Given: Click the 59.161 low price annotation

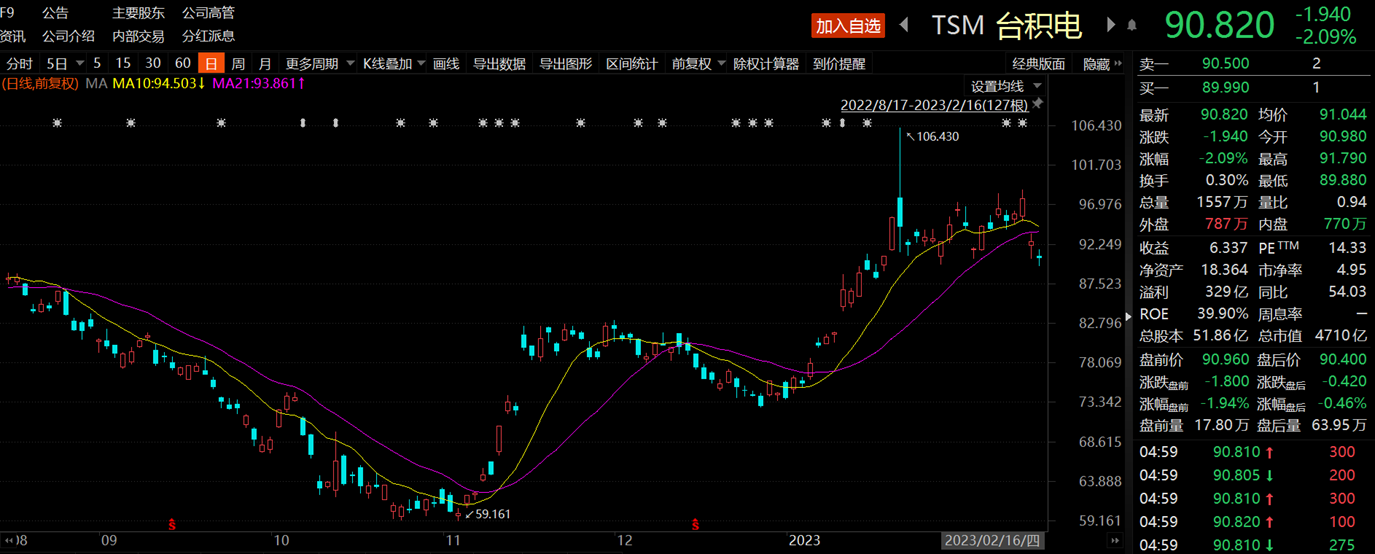Looking at the screenshot, I should click(490, 514).
